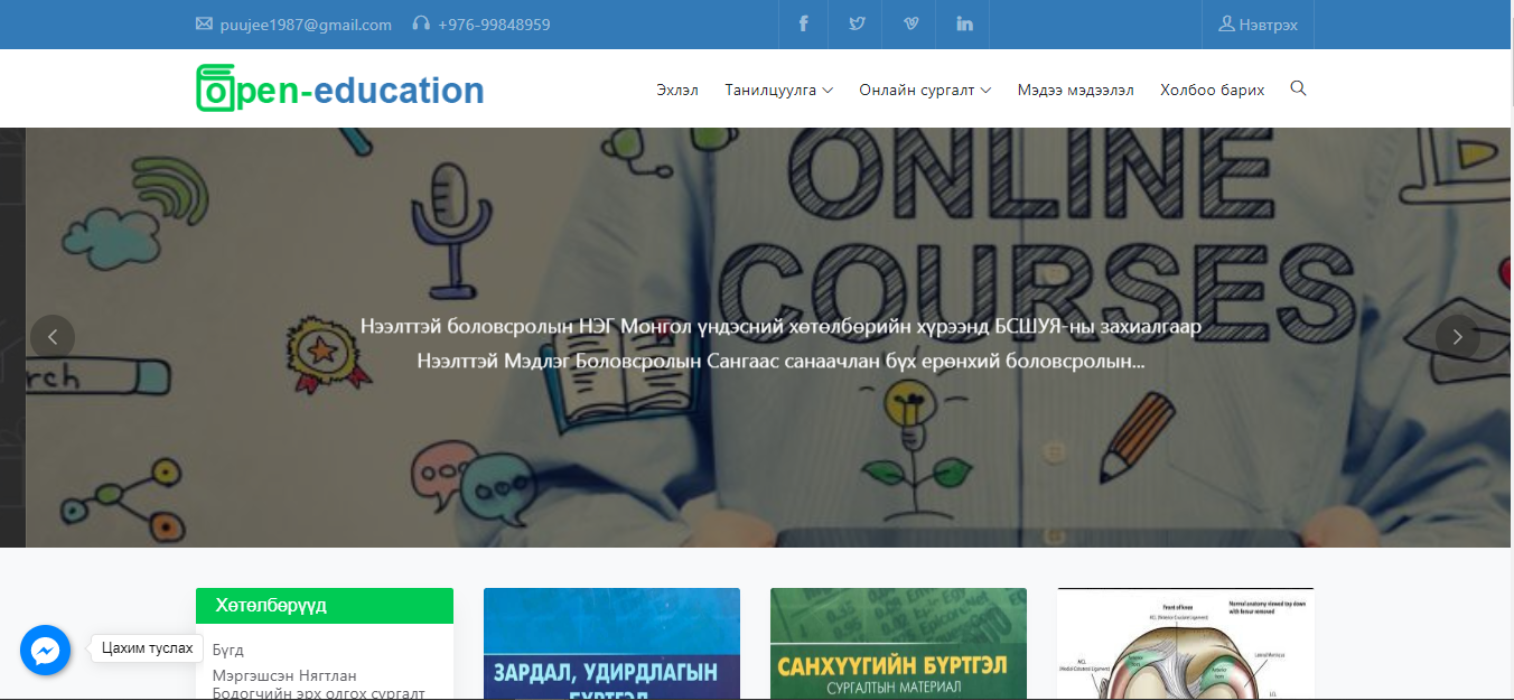
Task: Open the Messenger chat bubble
Action: (x=45, y=651)
